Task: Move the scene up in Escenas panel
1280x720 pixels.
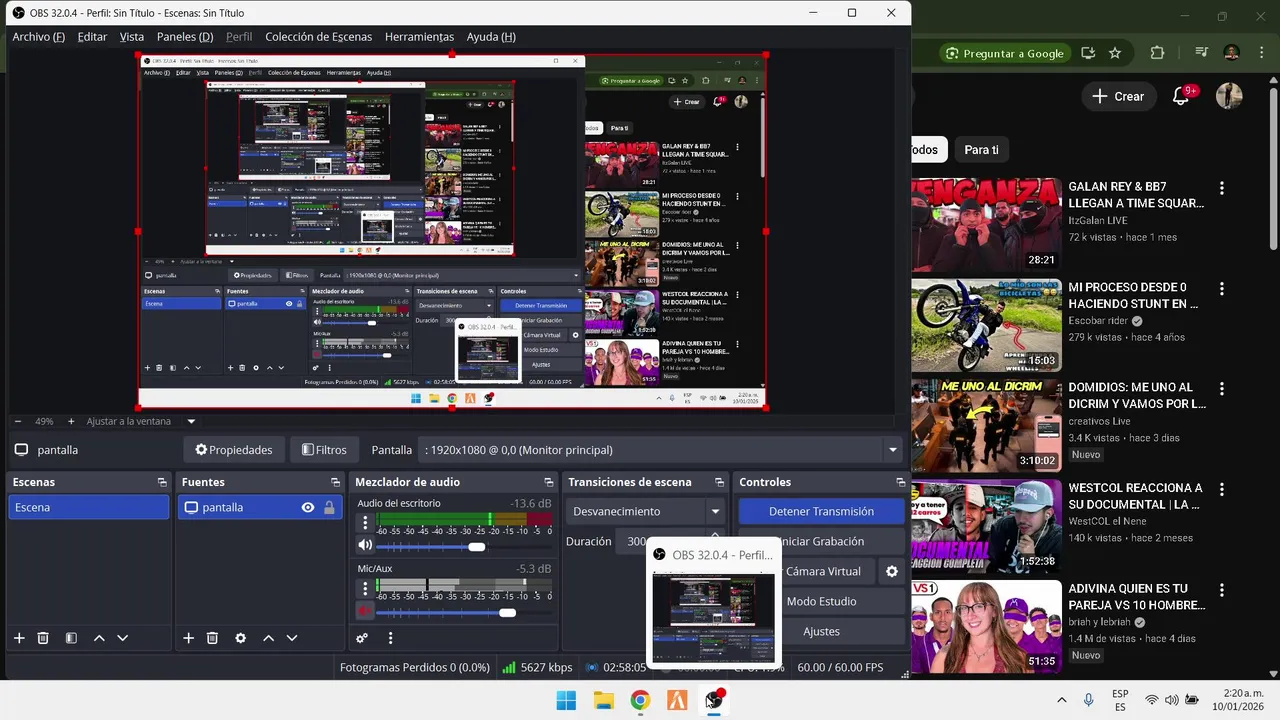Action: (99, 638)
